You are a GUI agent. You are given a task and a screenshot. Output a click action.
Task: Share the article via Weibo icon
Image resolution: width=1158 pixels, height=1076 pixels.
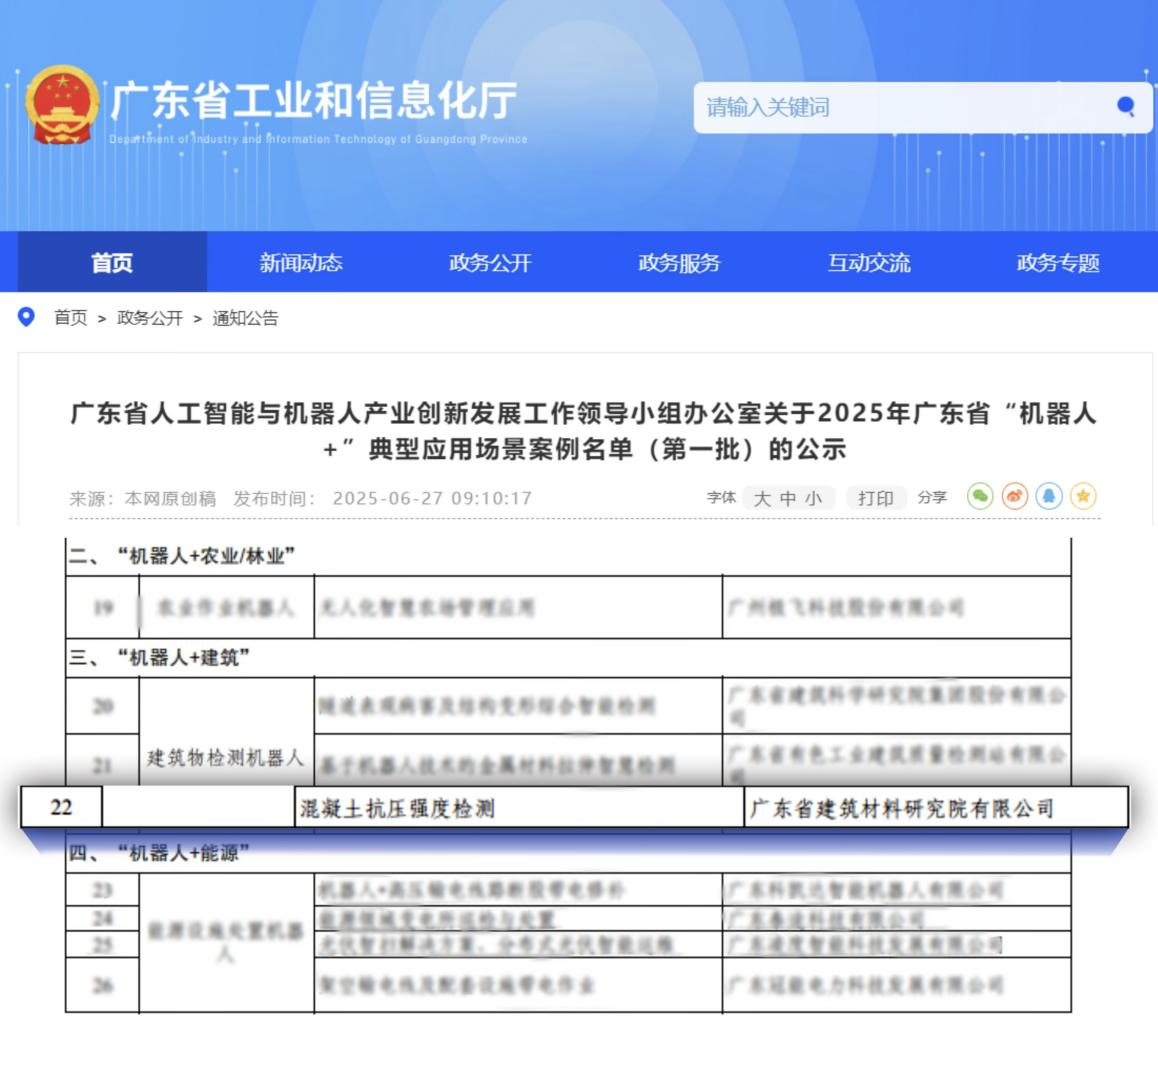pyautogui.click(x=1015, y=497)
